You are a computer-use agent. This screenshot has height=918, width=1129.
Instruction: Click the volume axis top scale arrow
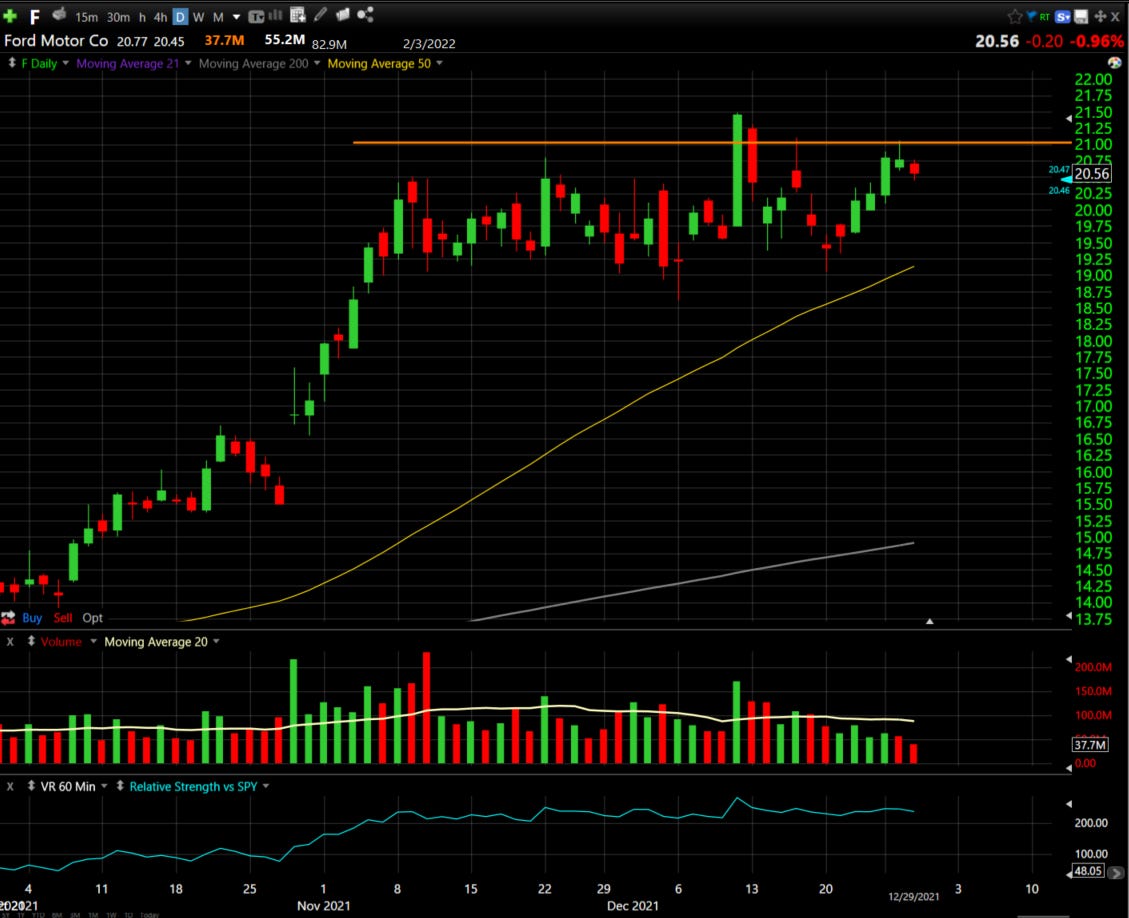click(x=1069, y=659)
